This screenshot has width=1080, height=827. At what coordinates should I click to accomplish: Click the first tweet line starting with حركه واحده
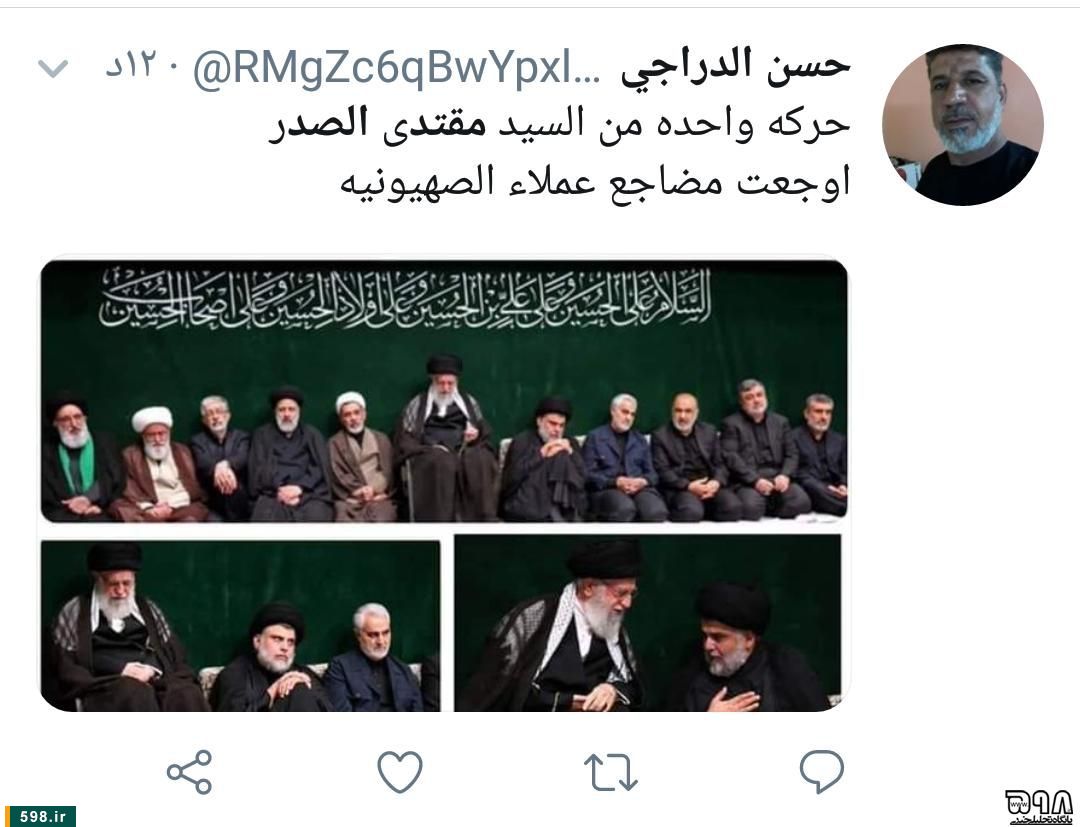[x=559, y=125]
